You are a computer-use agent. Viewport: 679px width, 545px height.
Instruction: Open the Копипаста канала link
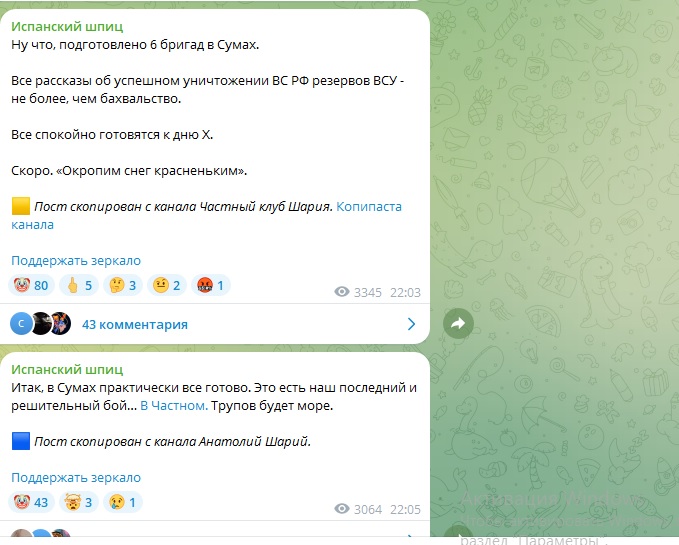point(207,216)
